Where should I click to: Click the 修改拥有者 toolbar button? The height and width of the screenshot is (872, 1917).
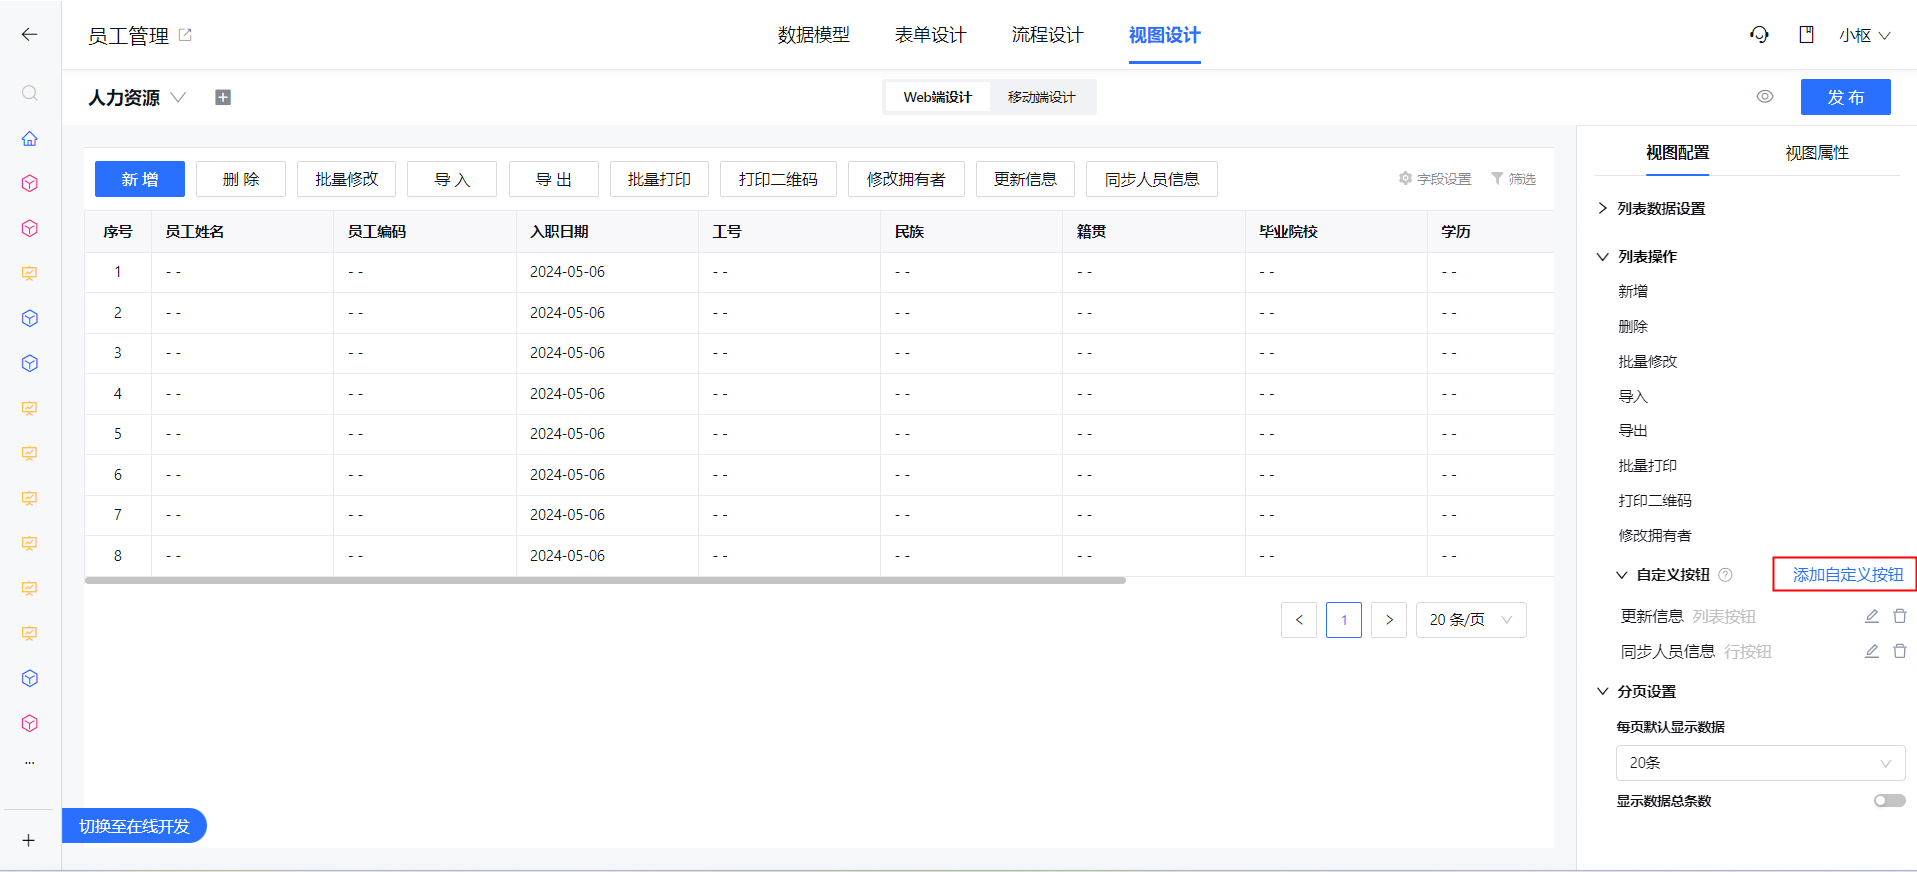coord(906,179)
